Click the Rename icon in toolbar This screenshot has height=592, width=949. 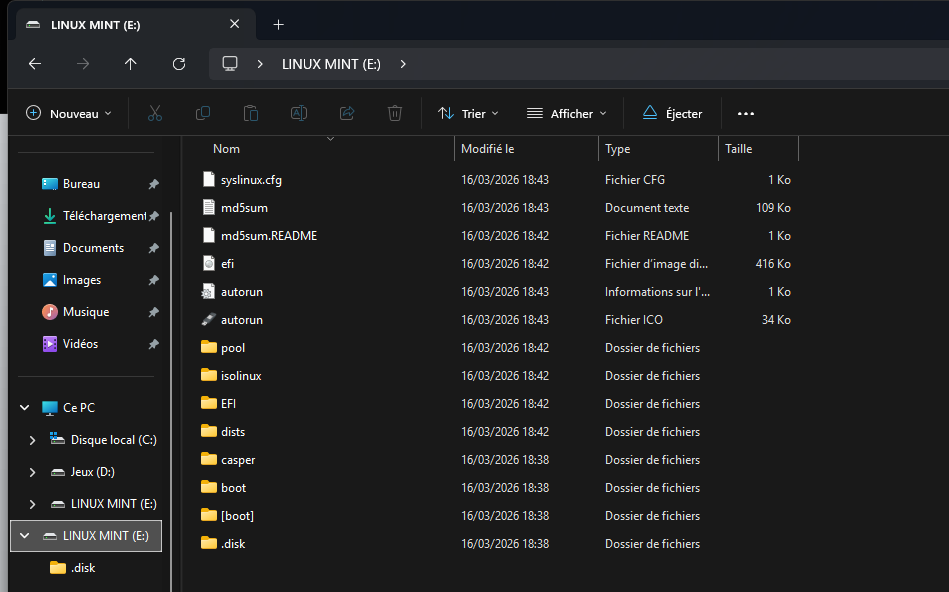298,114
